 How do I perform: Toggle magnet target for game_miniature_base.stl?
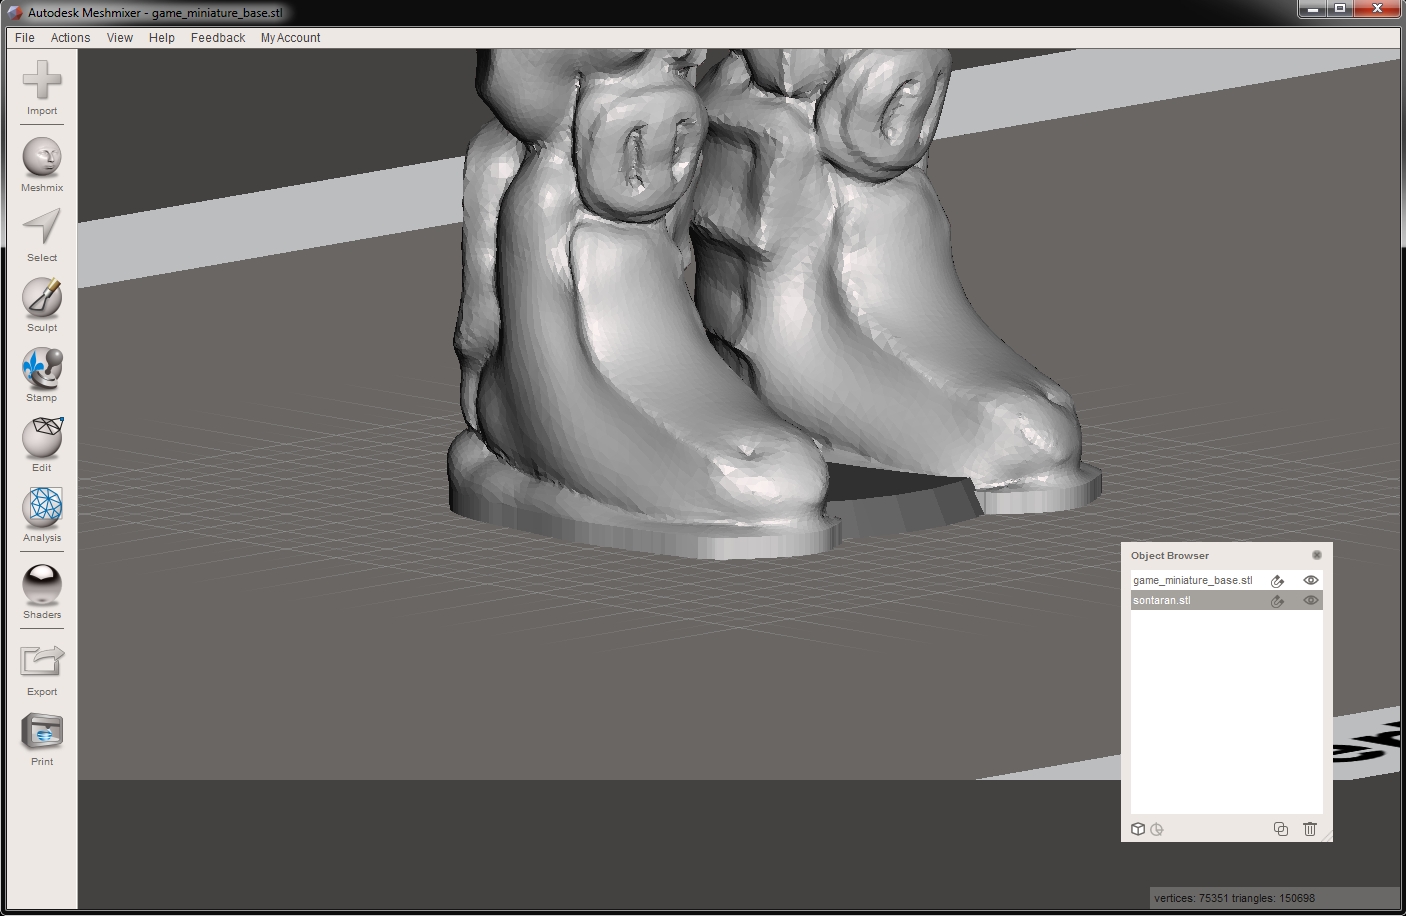1277,580
